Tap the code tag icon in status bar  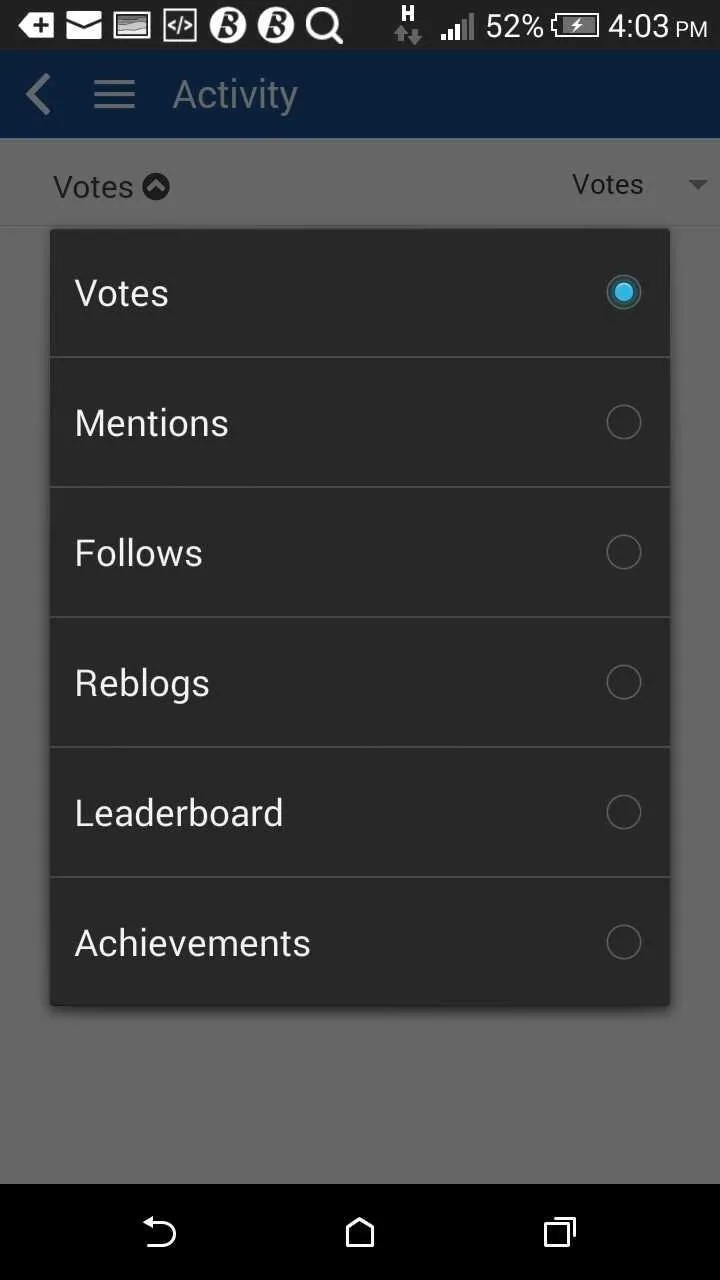(x=180, y=26)
